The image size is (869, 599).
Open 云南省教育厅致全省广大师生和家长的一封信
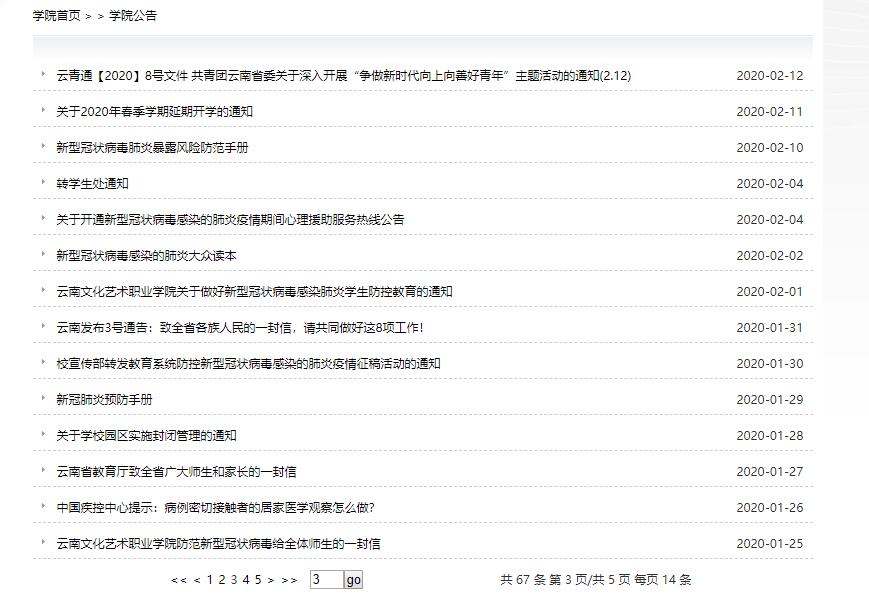tap(176, 471)
